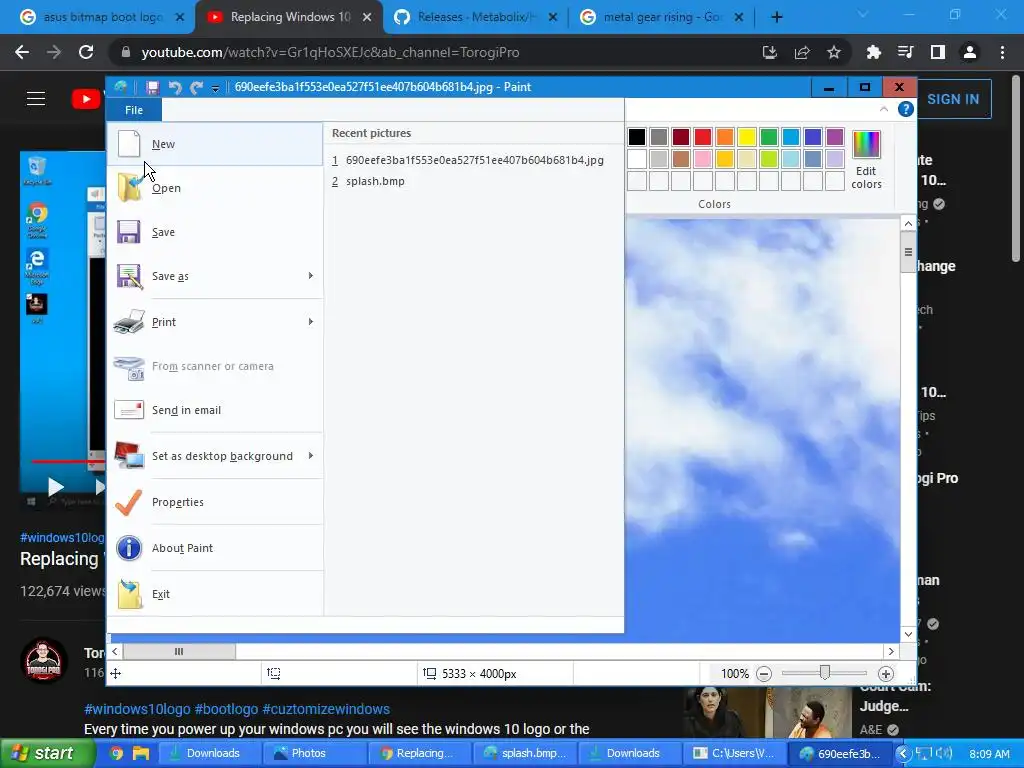The width and height of the screenshot is (1024, 768).
Task: Expand the Save as submenu arrow
Action: point(311,276)
